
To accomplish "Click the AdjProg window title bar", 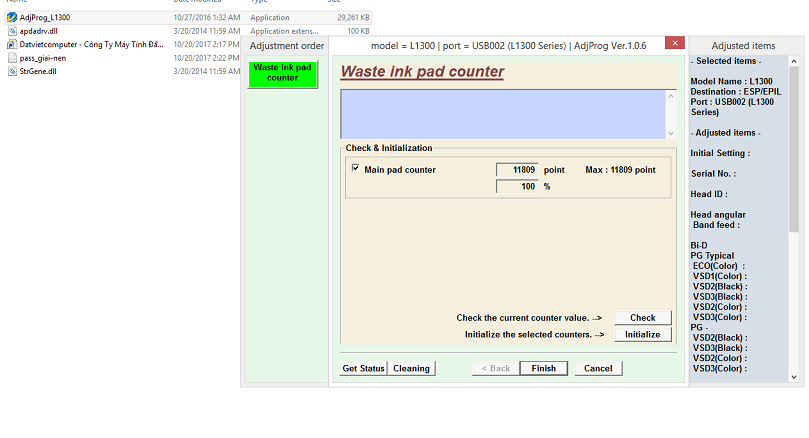I will pyautogui.click(x=508, y=46).
